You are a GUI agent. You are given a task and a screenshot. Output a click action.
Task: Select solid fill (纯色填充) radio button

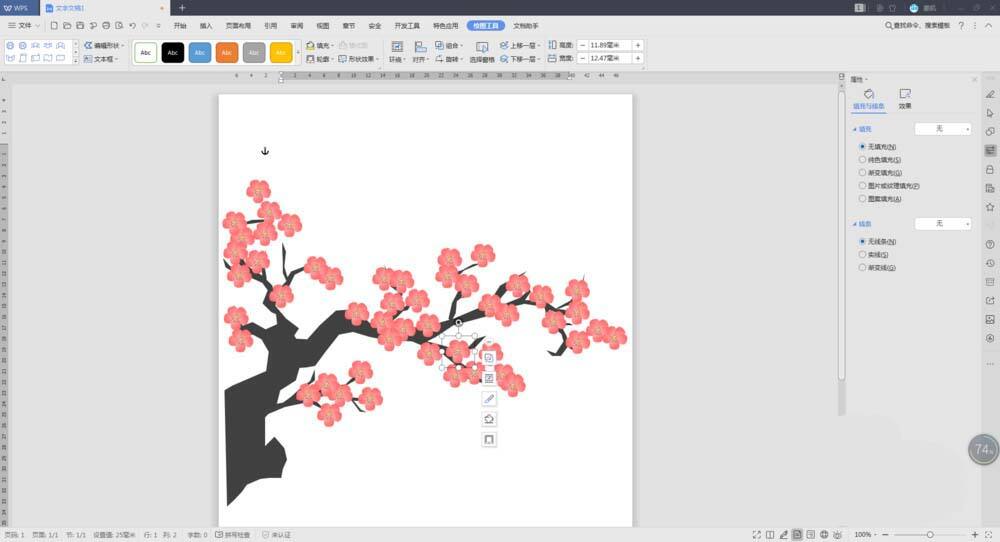863,159
